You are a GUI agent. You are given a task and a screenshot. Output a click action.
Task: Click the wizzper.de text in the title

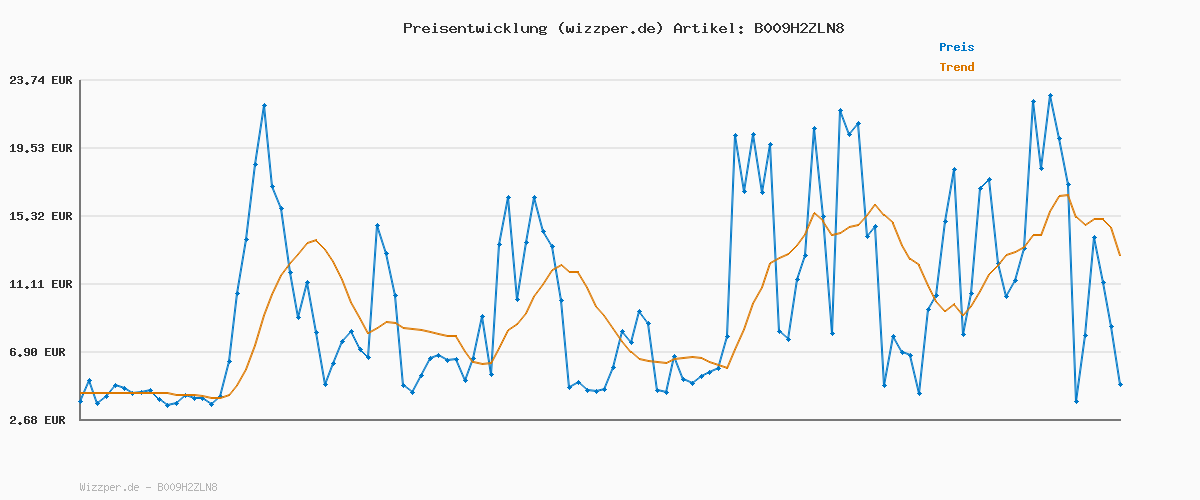pos(611,28)
